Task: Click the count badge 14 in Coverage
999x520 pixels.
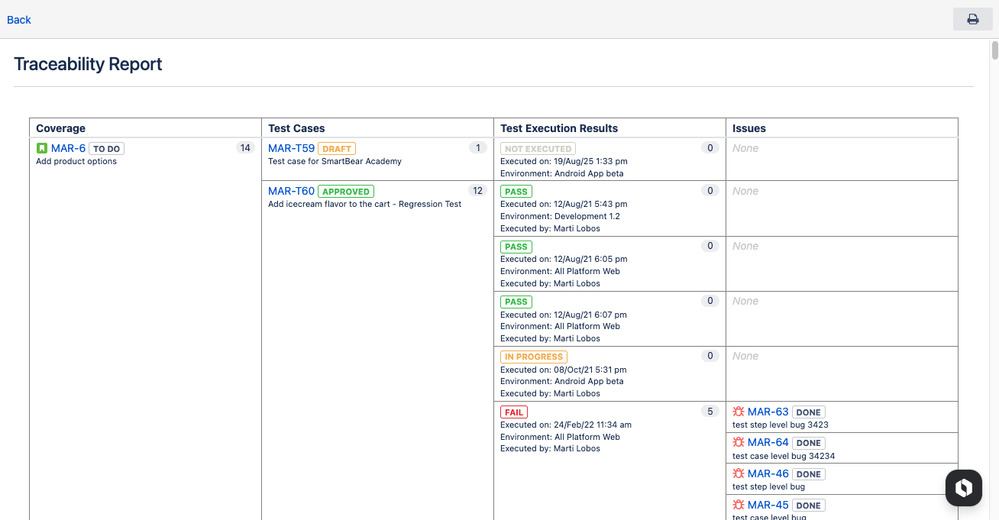Action: (x=245, y=148)
